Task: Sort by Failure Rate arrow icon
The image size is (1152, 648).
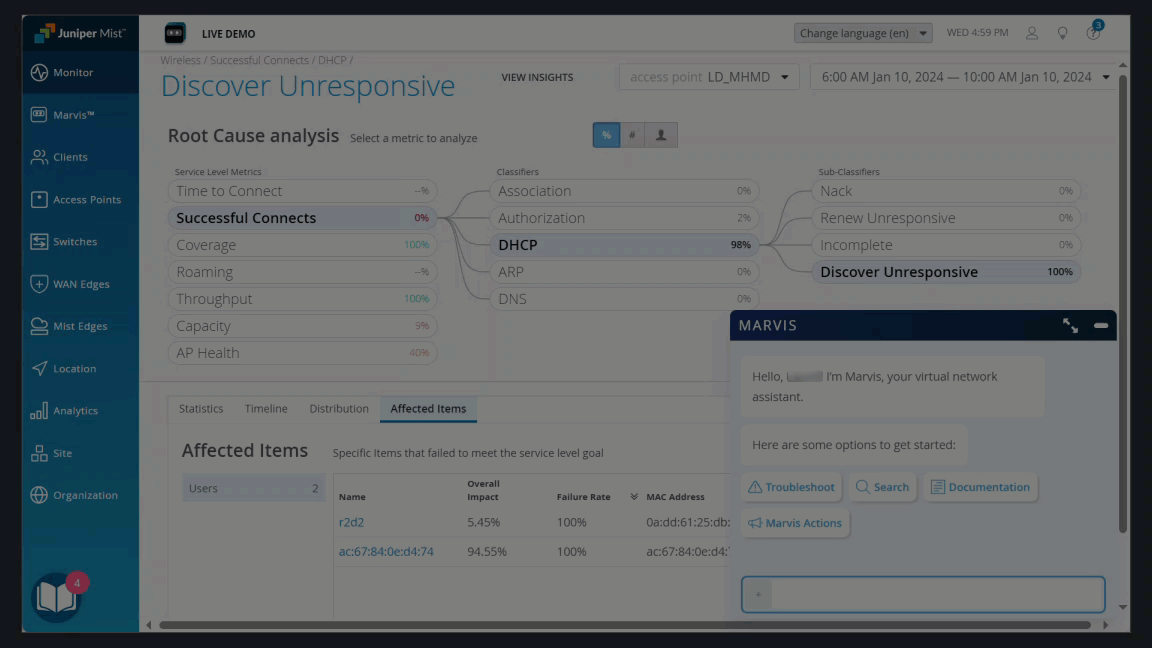Action: [633, 497]
